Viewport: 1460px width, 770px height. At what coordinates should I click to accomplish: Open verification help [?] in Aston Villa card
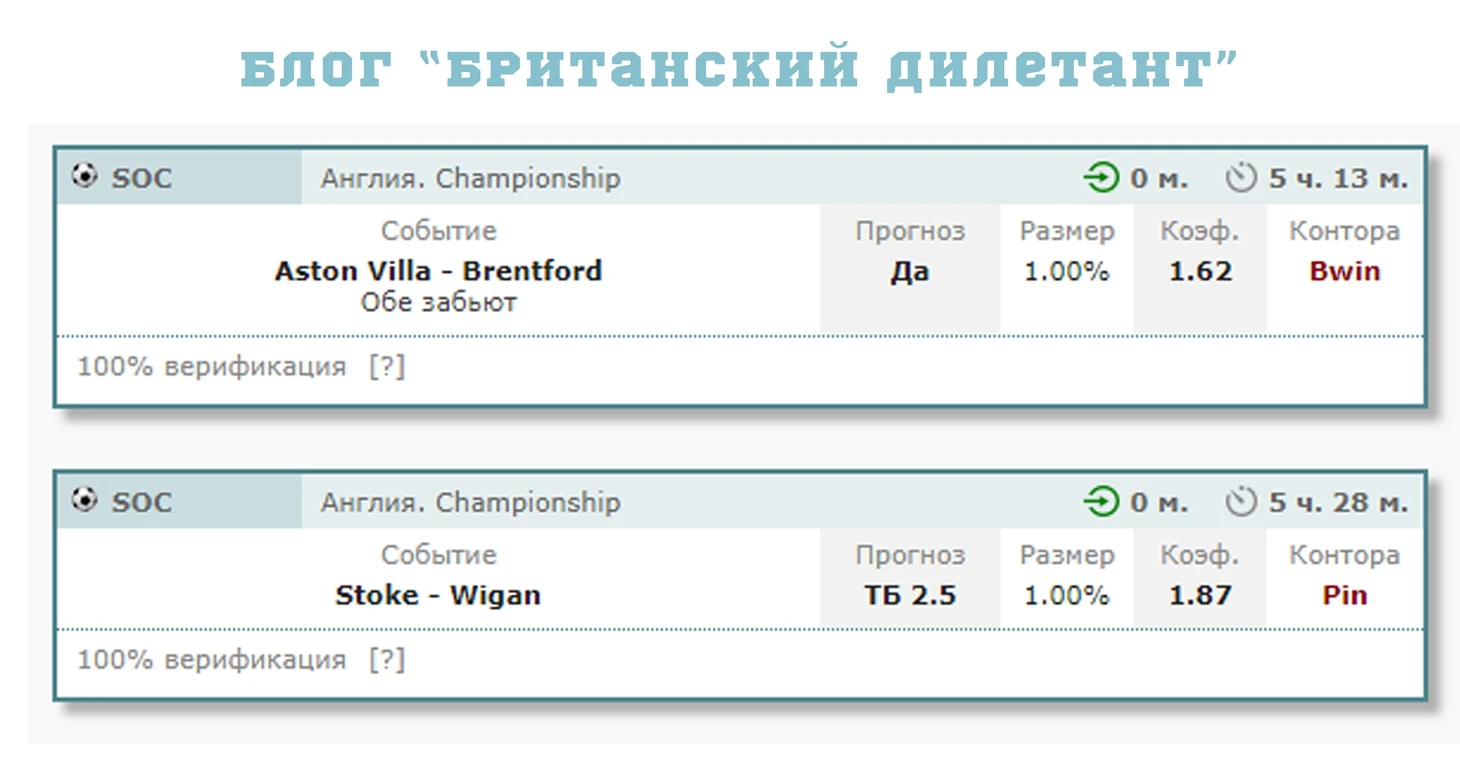click(387, 367)
